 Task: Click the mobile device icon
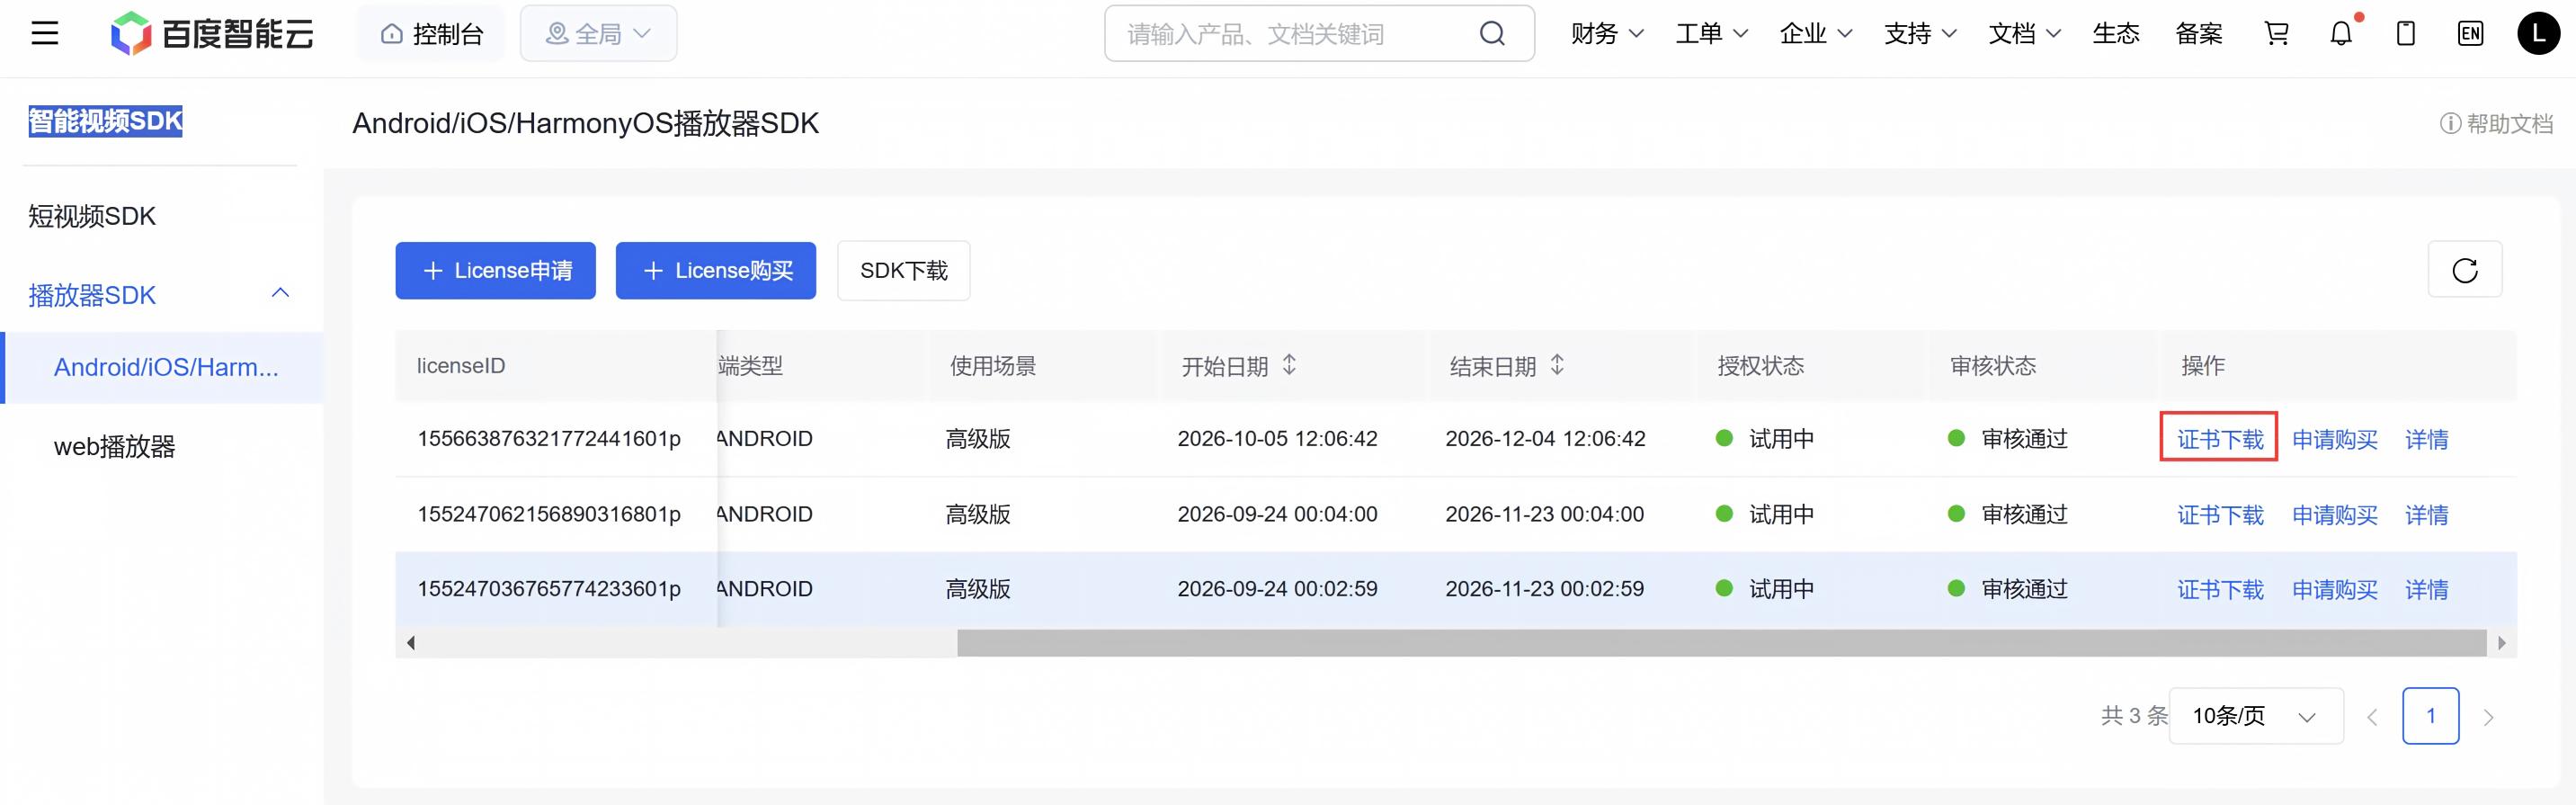(x=2406, y=34)
